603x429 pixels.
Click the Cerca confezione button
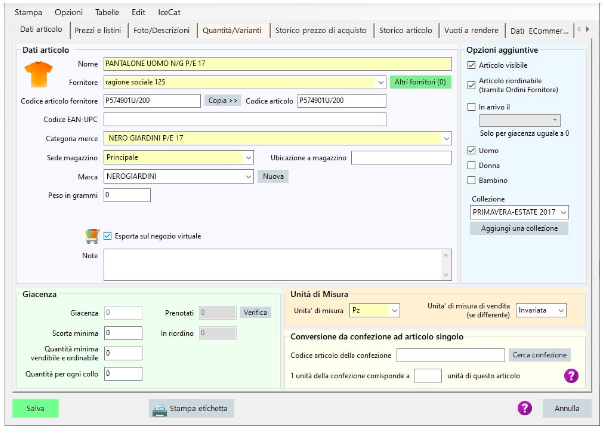[x=540, y=355]
